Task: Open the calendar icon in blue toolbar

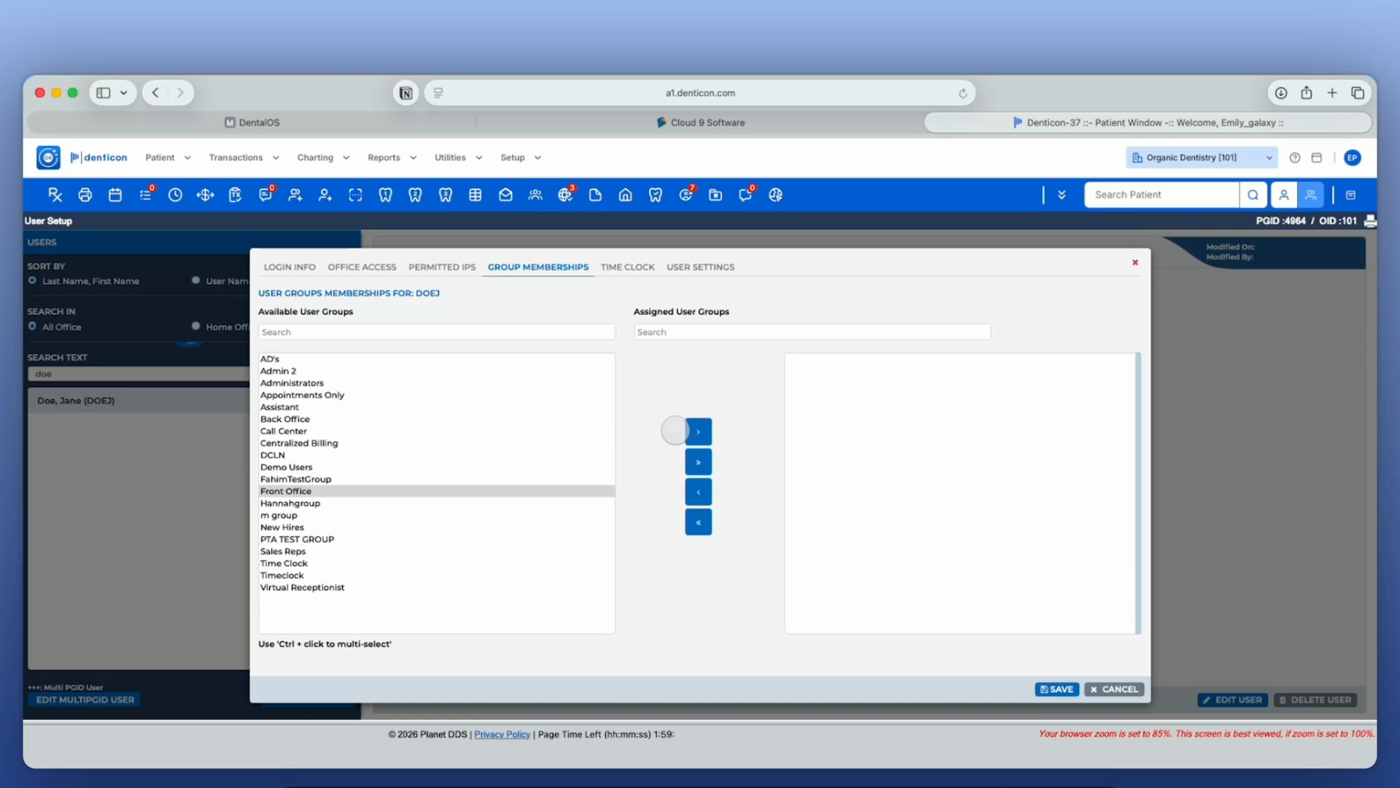Action: point(115,195)
